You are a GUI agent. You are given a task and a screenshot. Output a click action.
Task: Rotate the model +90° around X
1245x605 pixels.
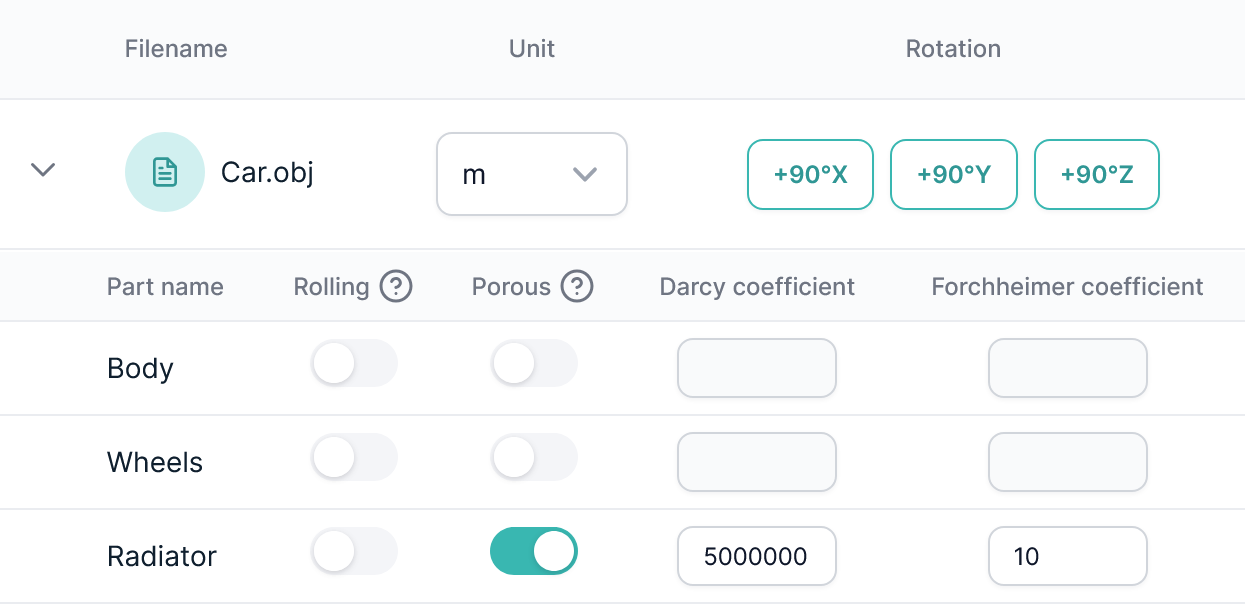coord(810,174)
